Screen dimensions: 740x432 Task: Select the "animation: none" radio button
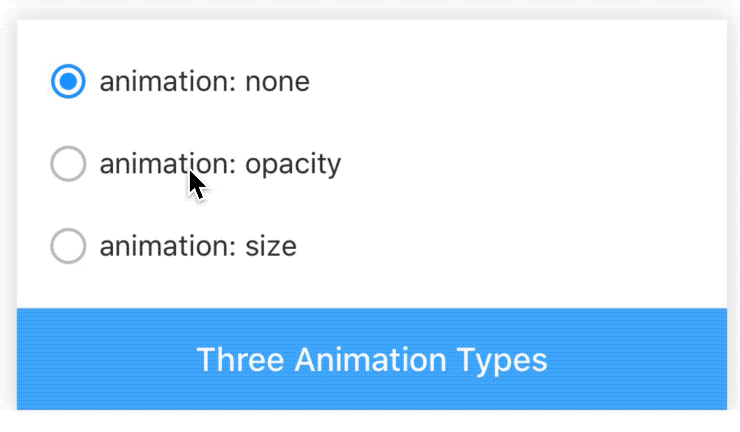point(68,82)
